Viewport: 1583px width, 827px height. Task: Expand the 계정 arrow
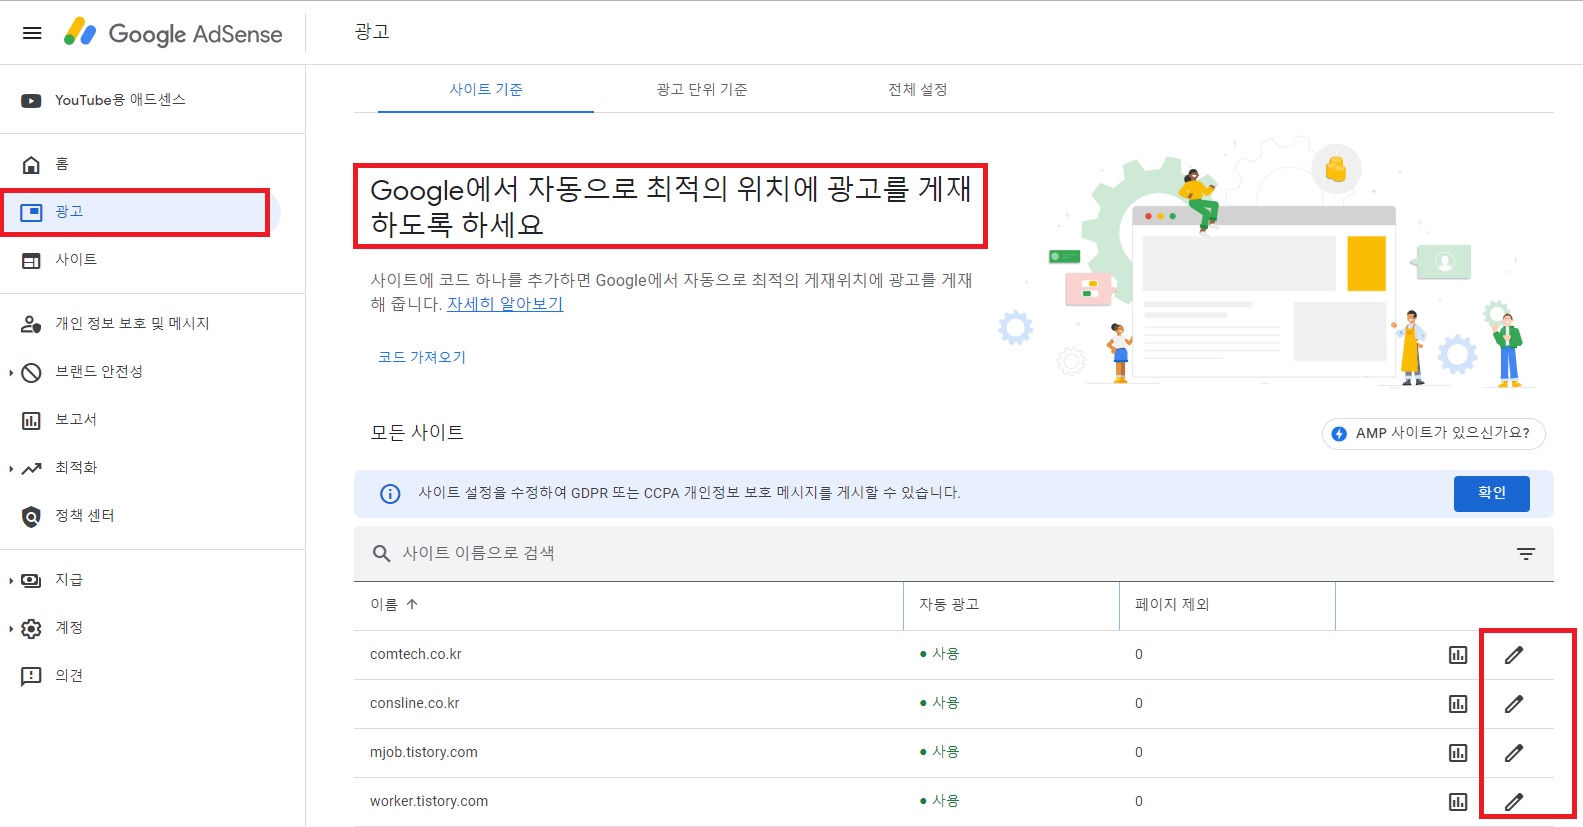[11, 629]
